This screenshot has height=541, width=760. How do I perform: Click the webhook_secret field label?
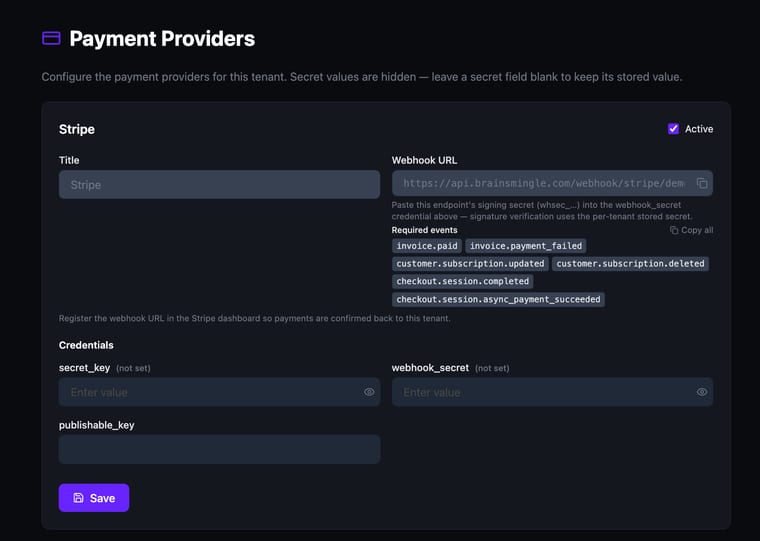point(430,368)
